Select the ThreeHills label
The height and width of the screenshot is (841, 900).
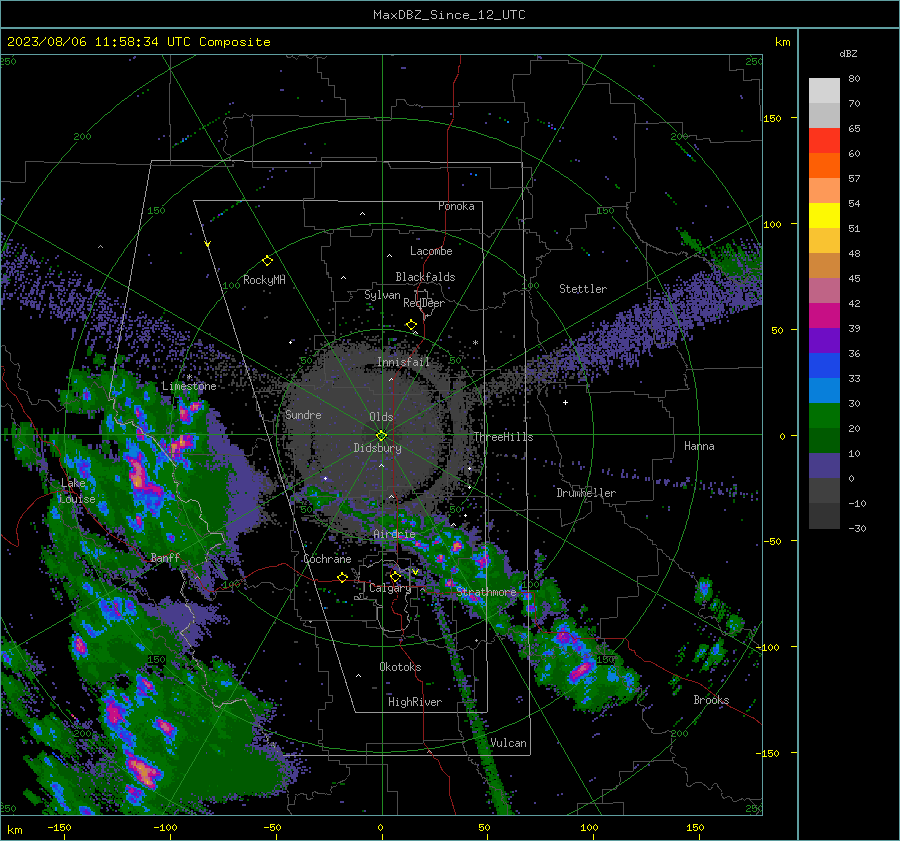[x=503, y=437]
